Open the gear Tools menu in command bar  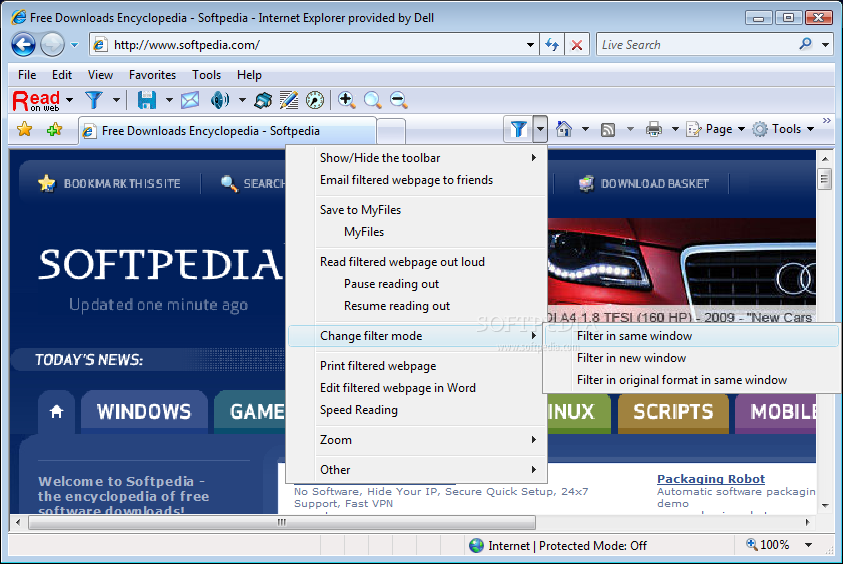(783, 129)
